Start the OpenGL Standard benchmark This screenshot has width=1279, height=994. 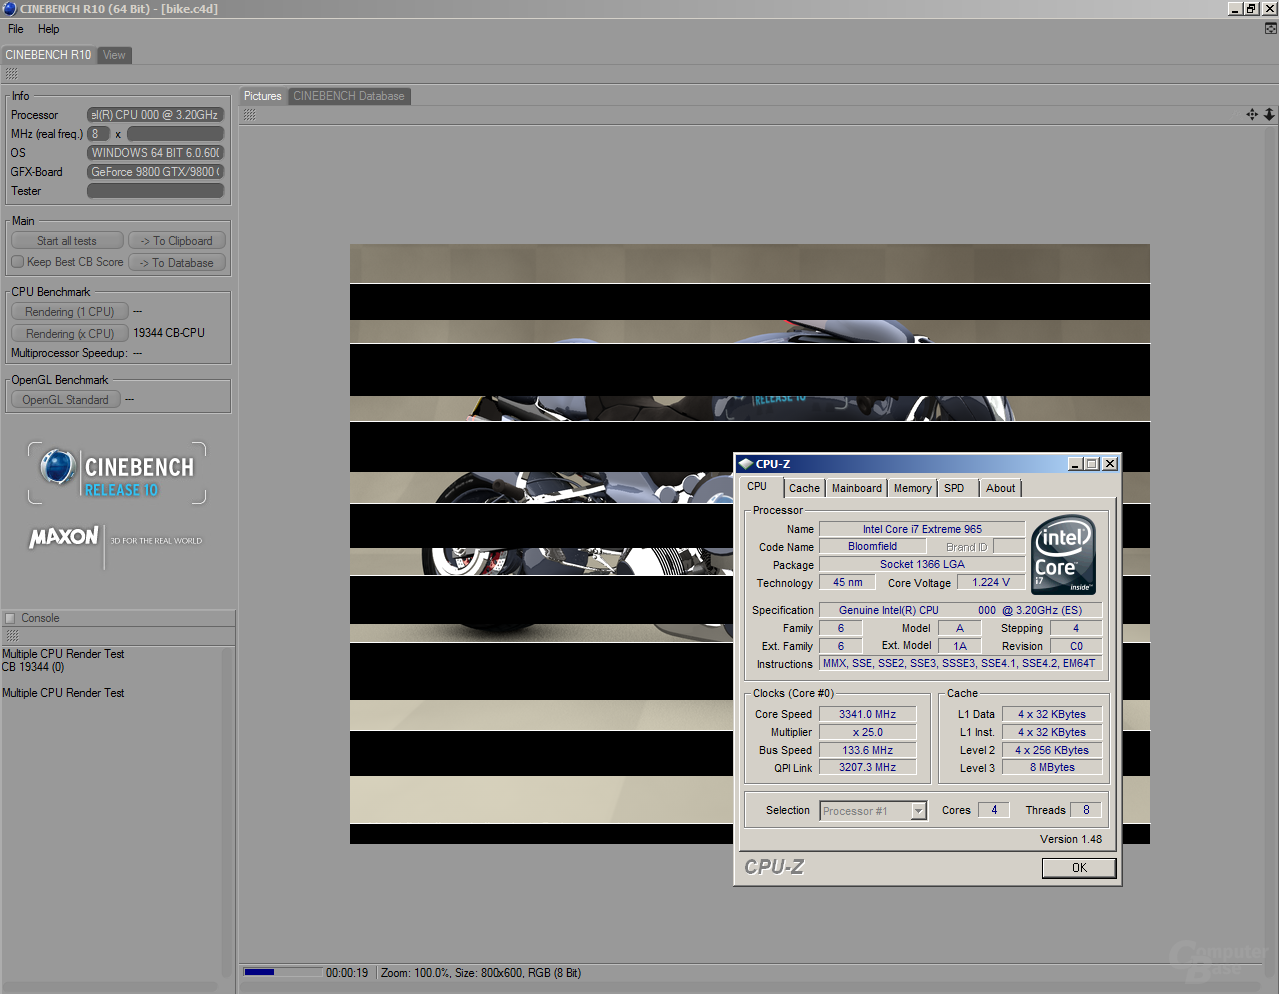66,400
